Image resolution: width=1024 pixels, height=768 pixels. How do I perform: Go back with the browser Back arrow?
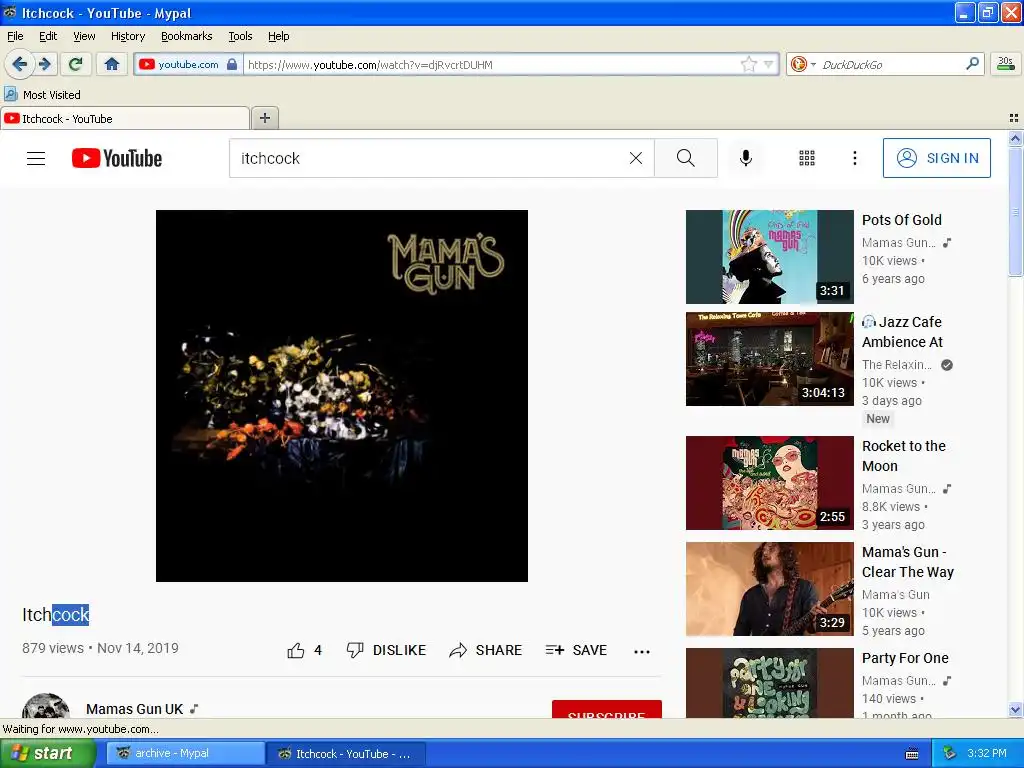(19, 64)
